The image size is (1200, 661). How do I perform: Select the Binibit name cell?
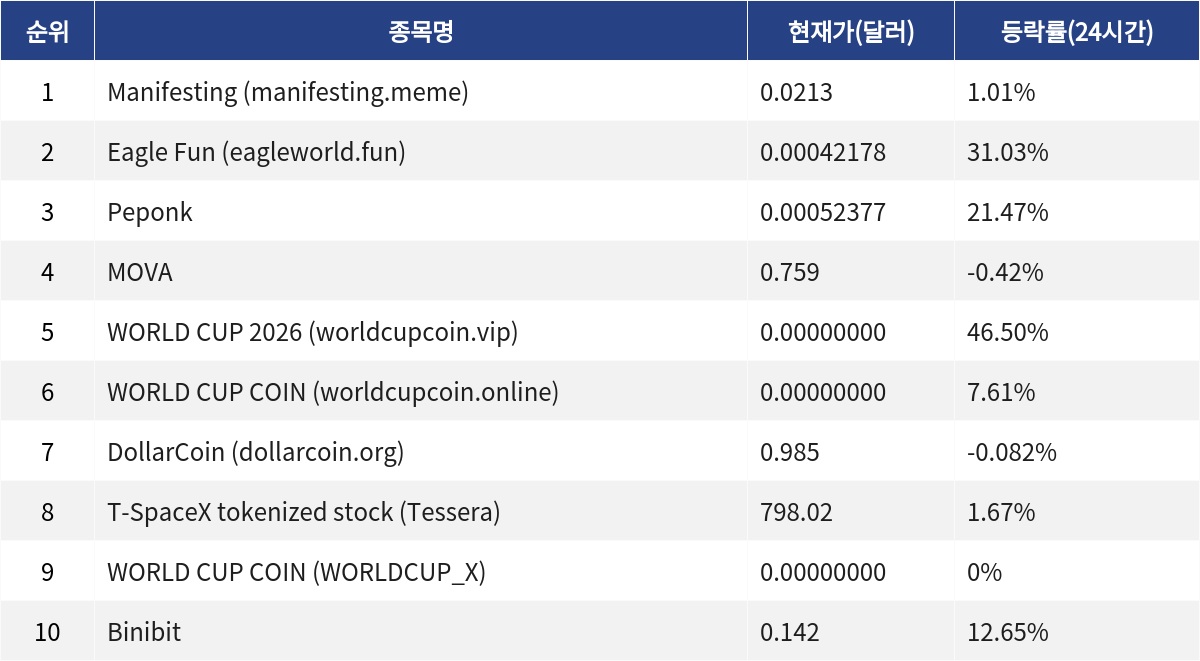point(421,632)
